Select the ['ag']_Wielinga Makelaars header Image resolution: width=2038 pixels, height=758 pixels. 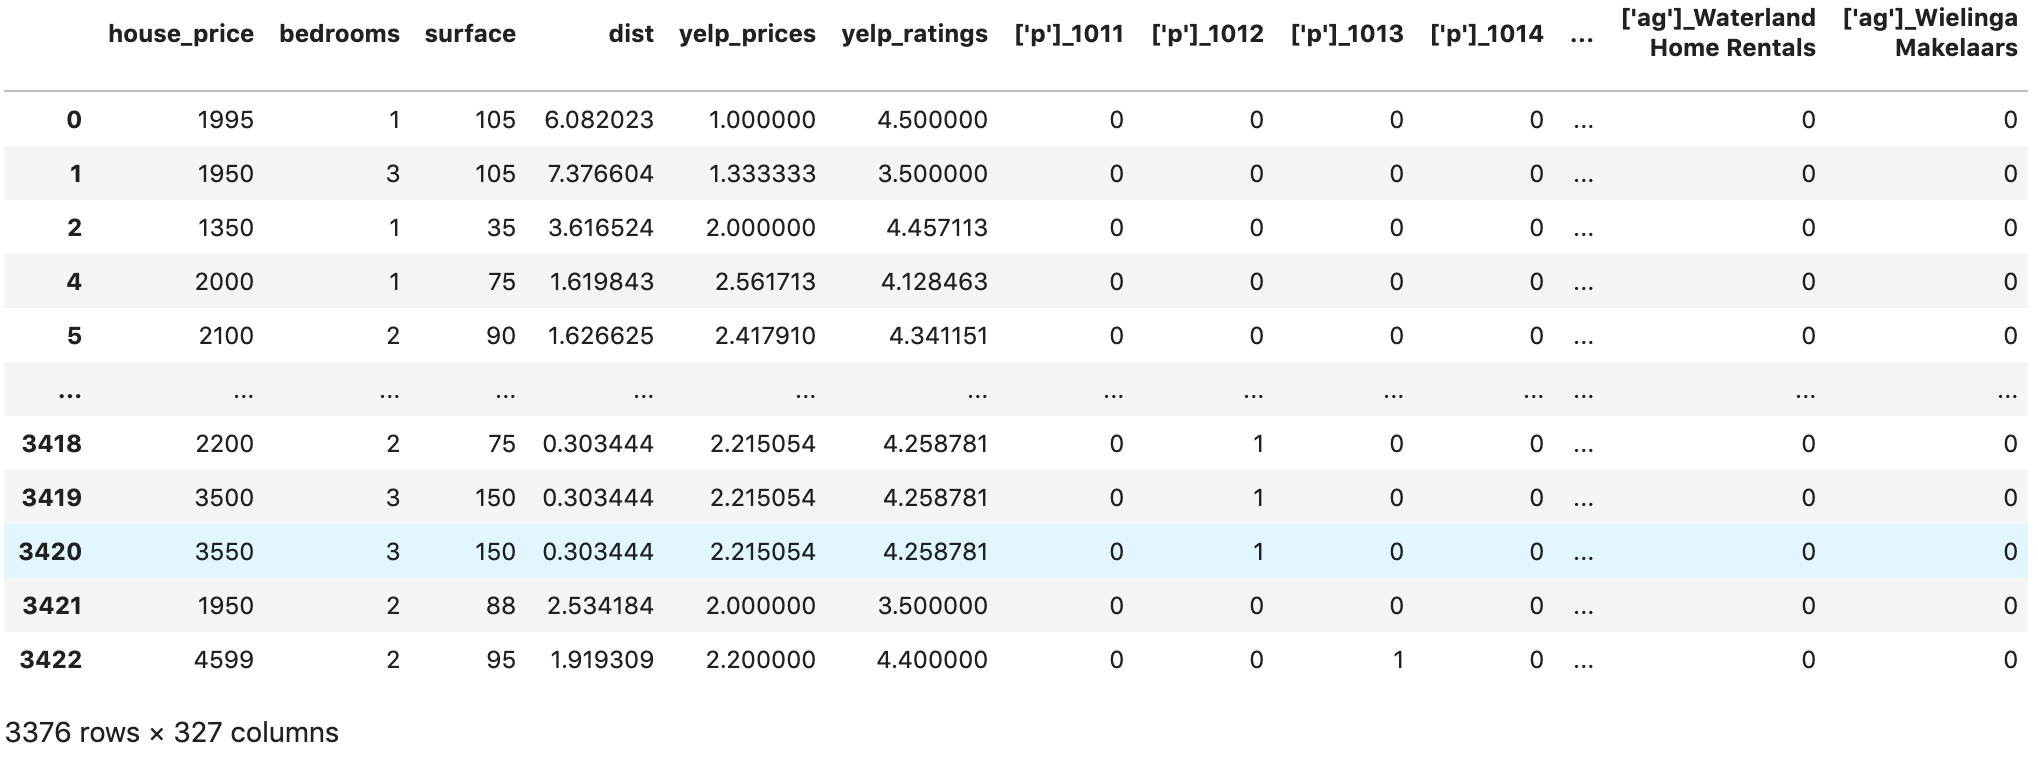[1930, 33]
